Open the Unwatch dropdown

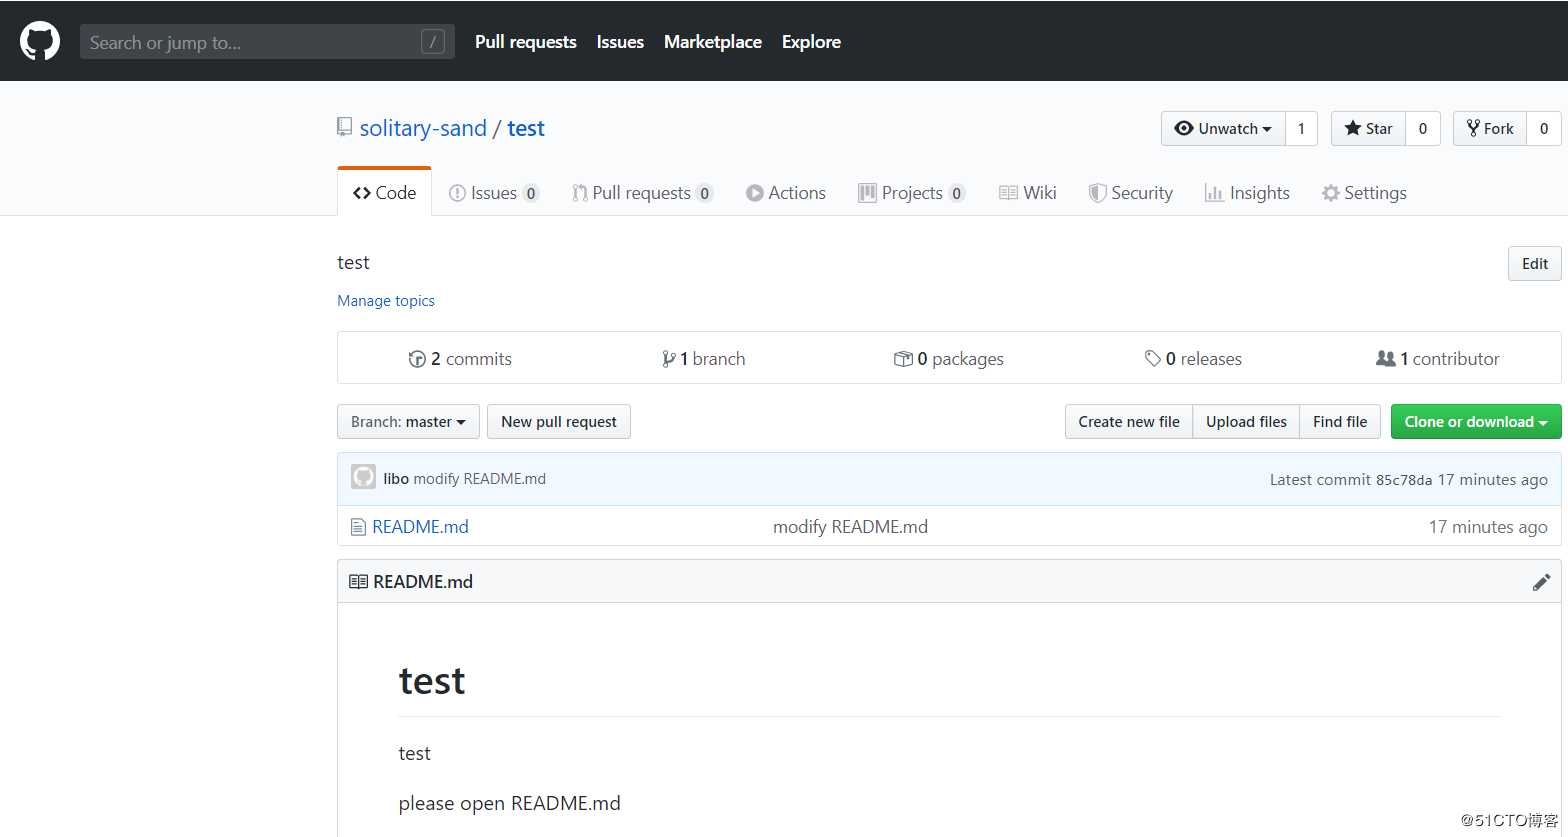(x=1223, y=128)
